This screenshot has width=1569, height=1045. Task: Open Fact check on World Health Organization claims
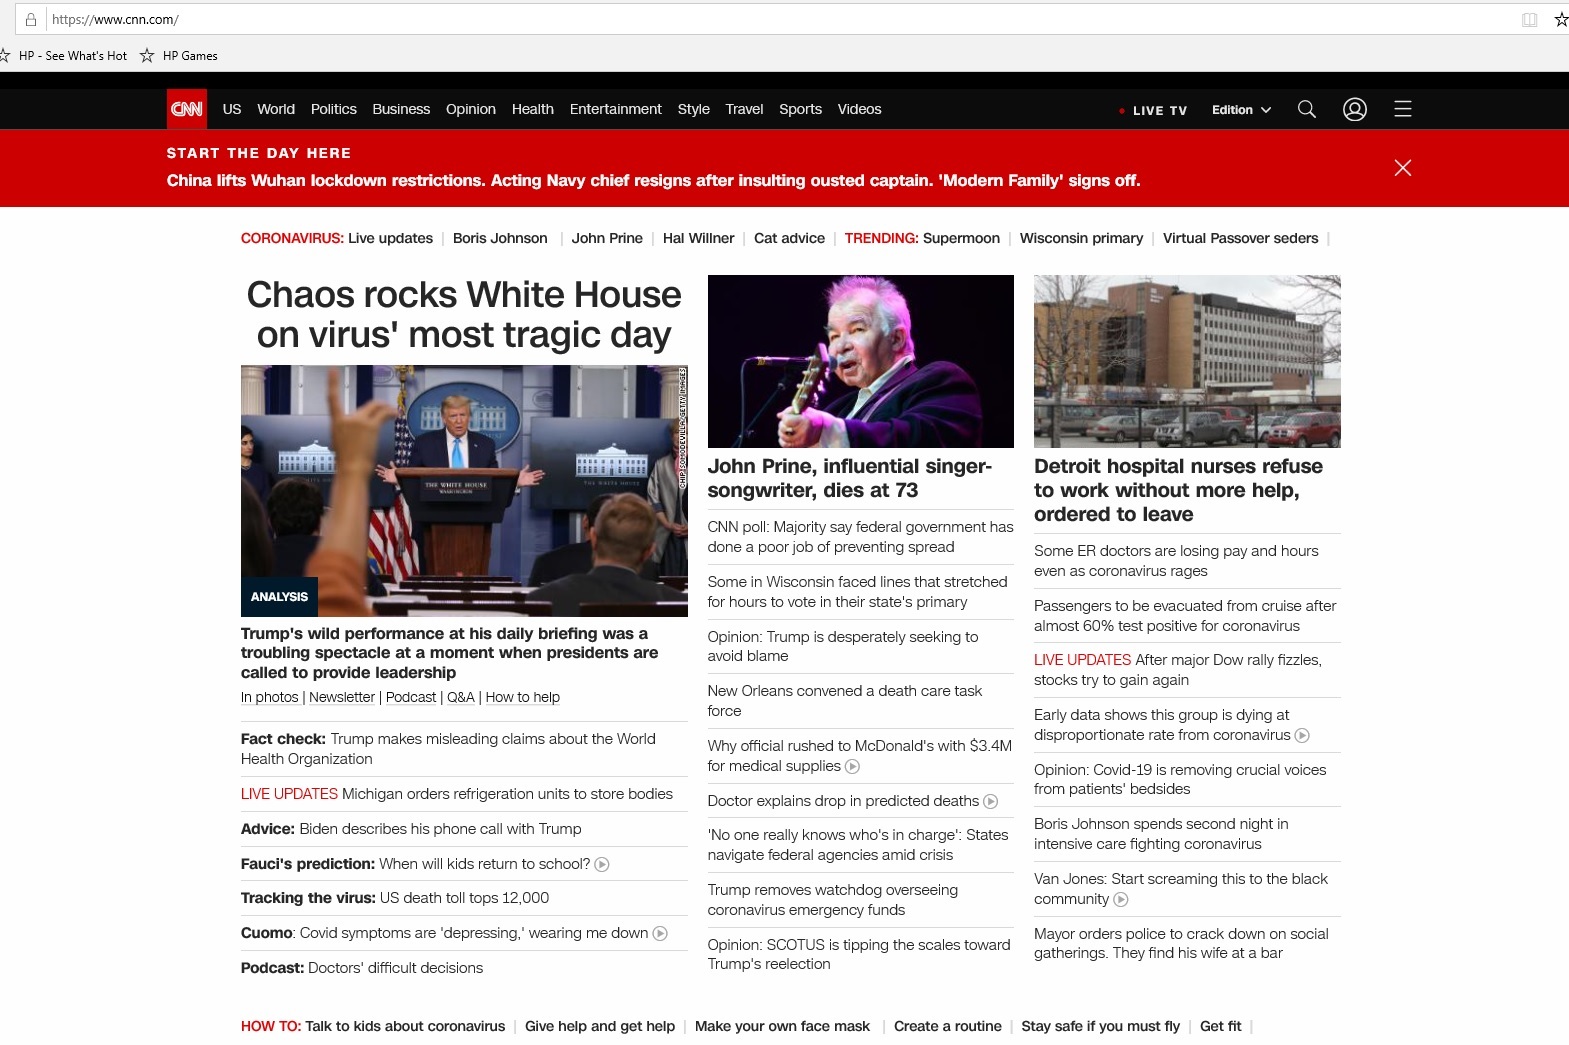[448, 749]
